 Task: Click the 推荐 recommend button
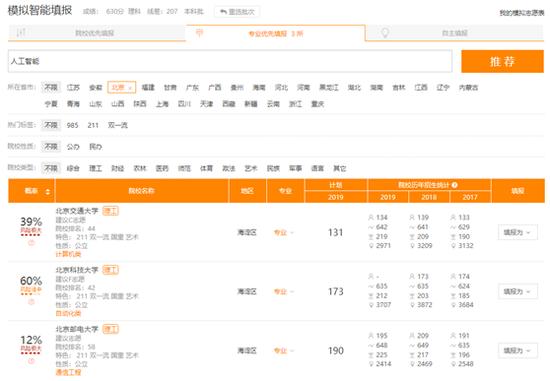[x=502, y=61]
